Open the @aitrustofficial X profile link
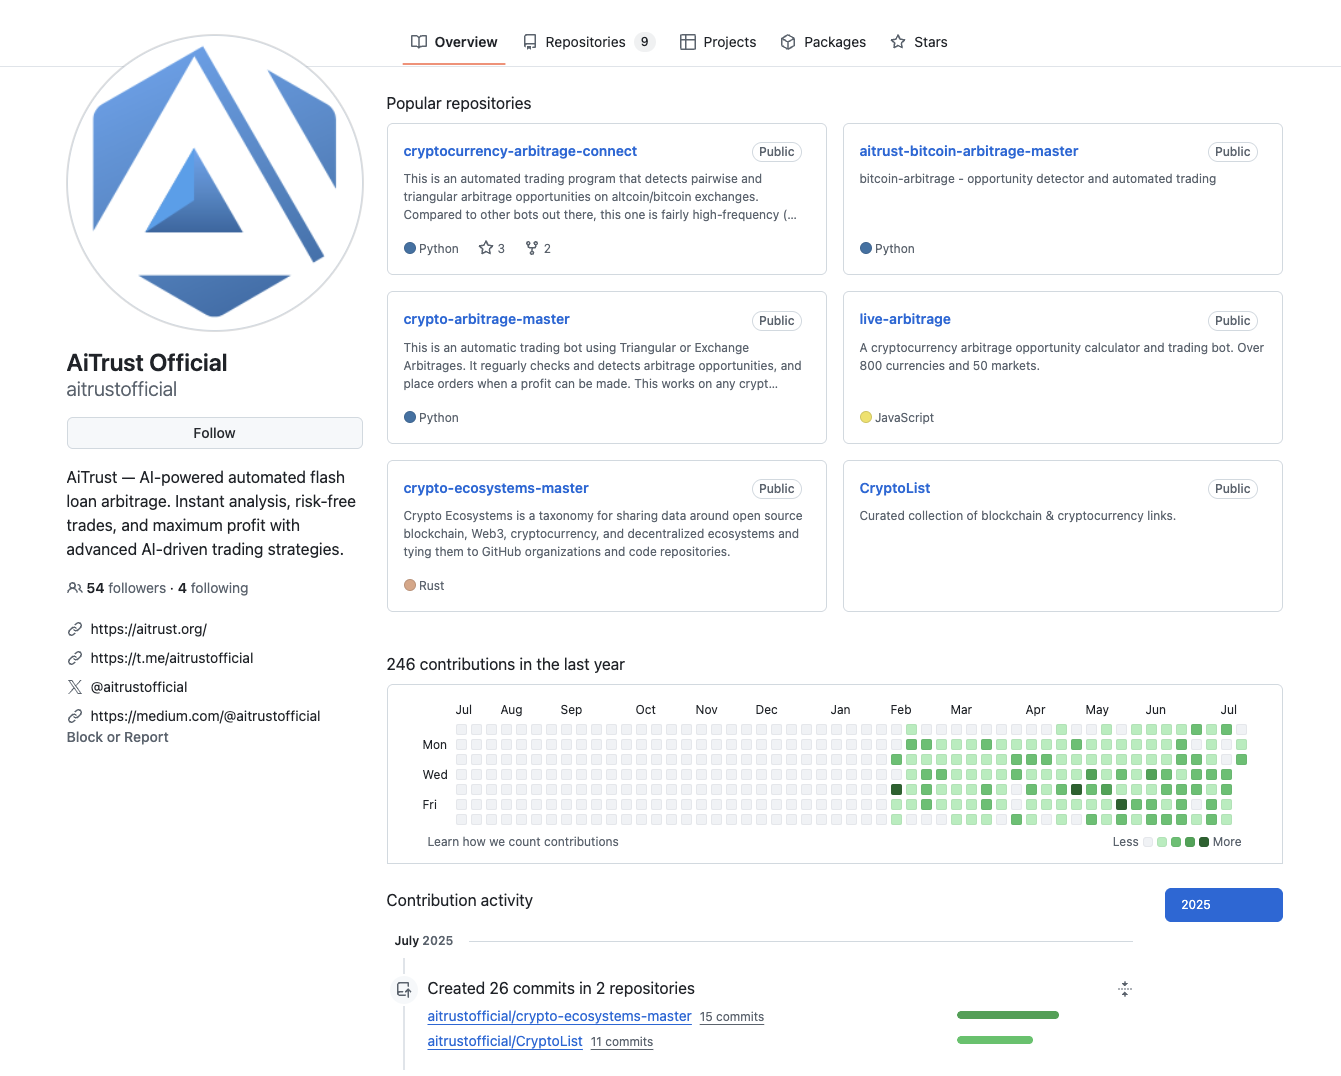 [139, 687]
